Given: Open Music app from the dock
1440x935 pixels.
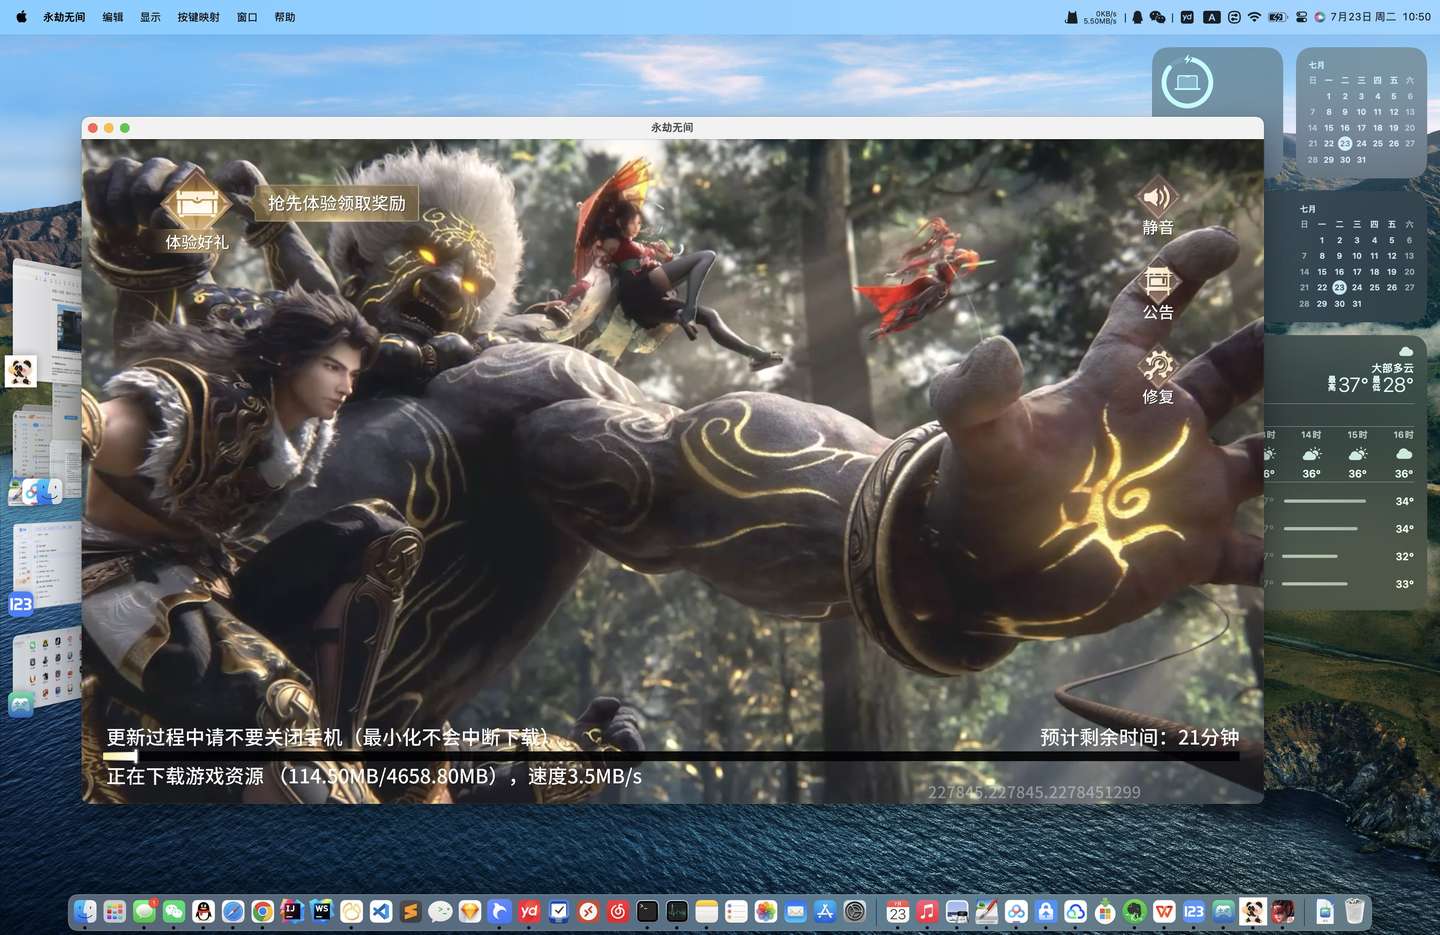Looking at the screenshot, I should coord(927,911).
